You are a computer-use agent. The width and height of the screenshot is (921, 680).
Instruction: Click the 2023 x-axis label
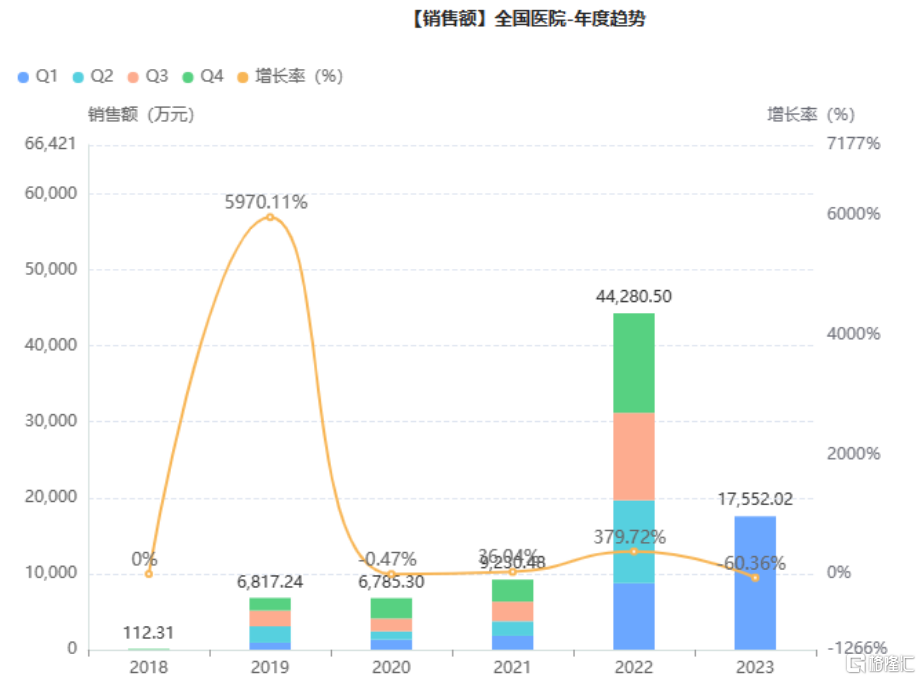coord(755,668)
